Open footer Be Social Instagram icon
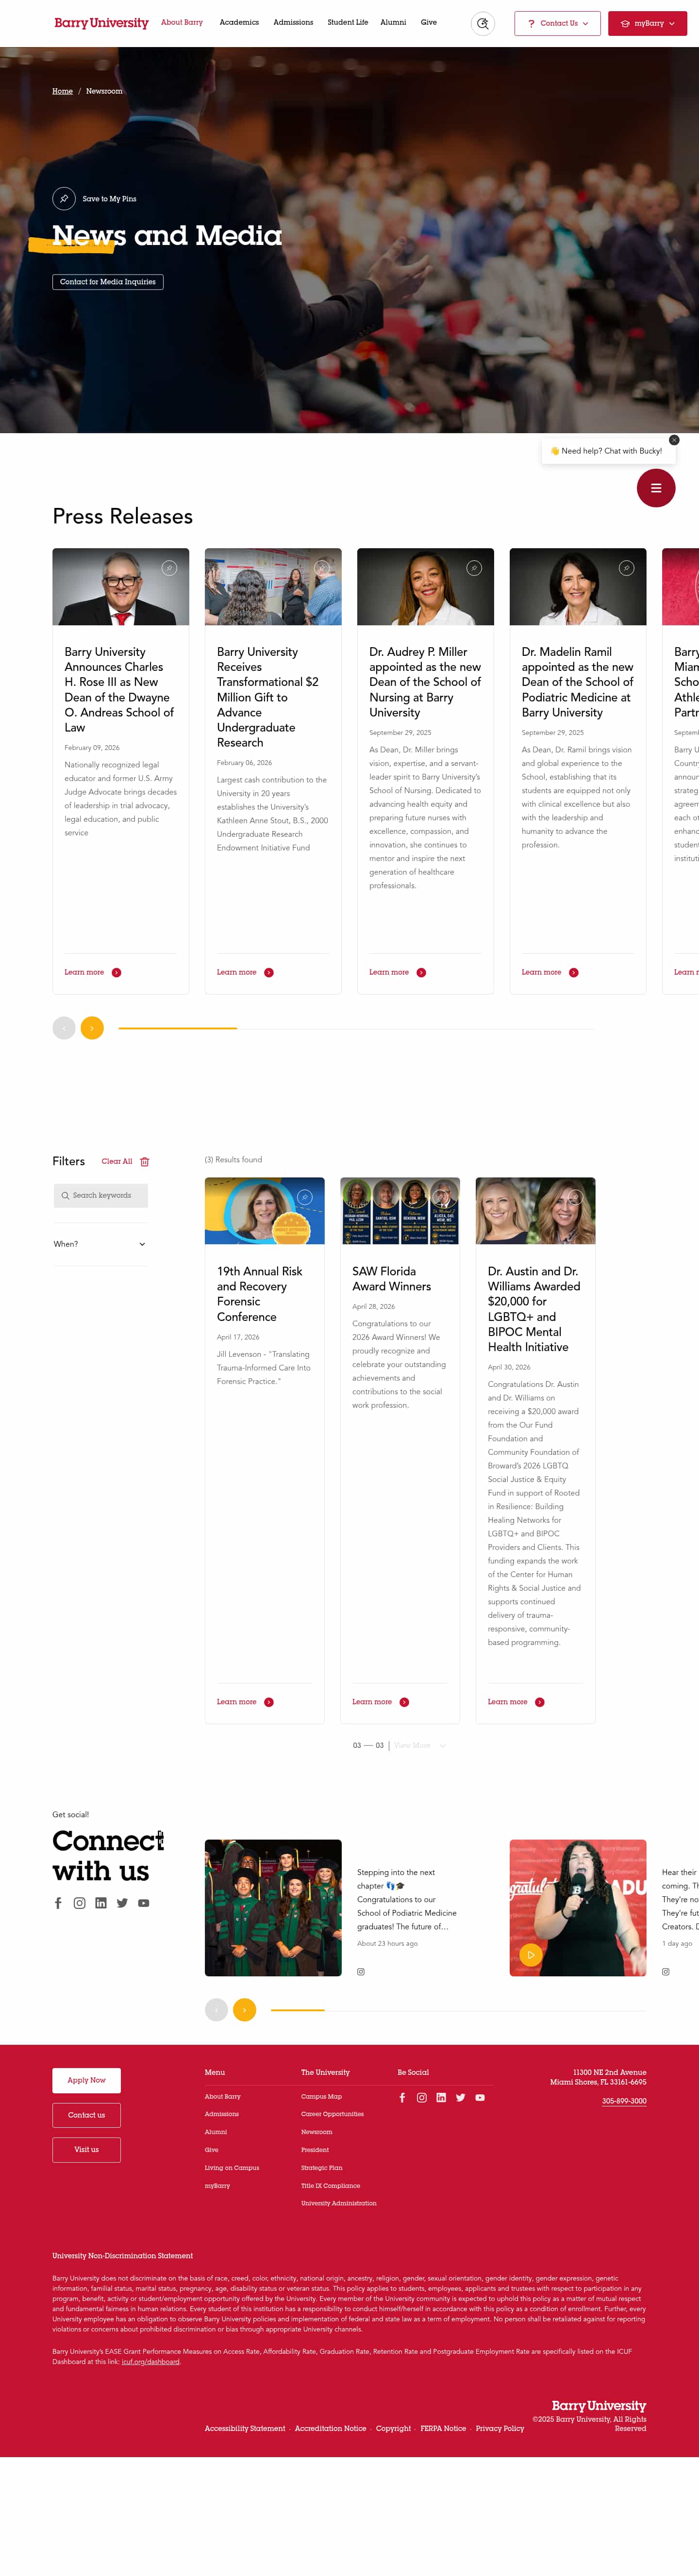The width and height of the screenshot is (699, 2576). (x=422, y=2098)
